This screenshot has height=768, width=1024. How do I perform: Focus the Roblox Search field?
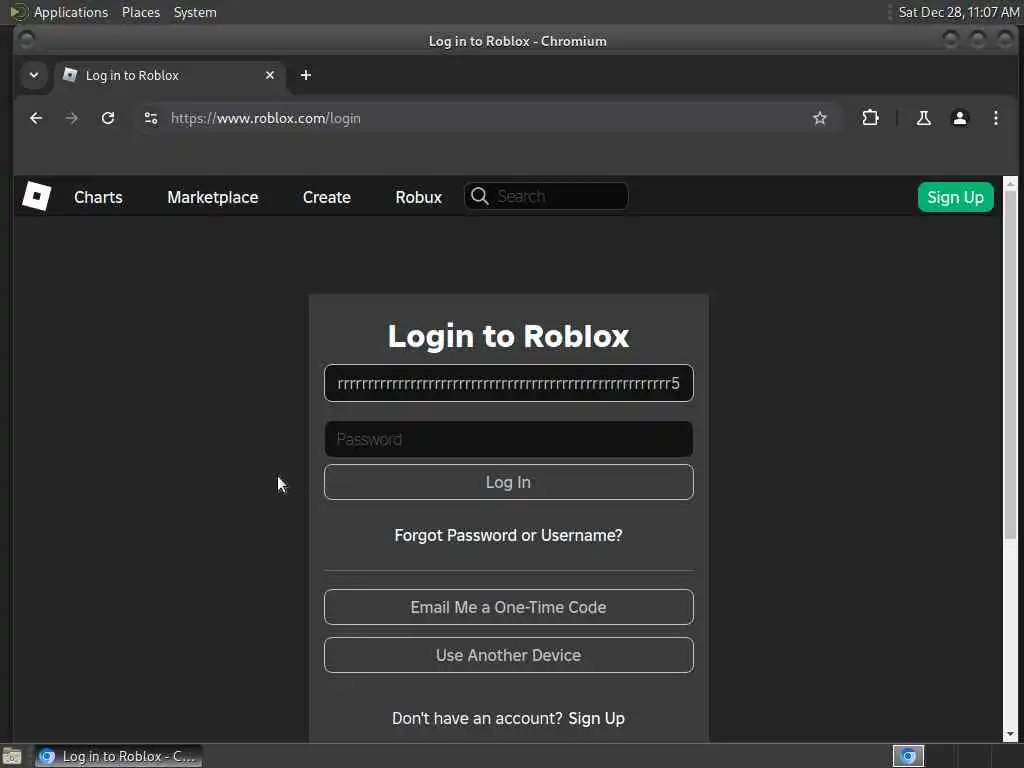546,196
